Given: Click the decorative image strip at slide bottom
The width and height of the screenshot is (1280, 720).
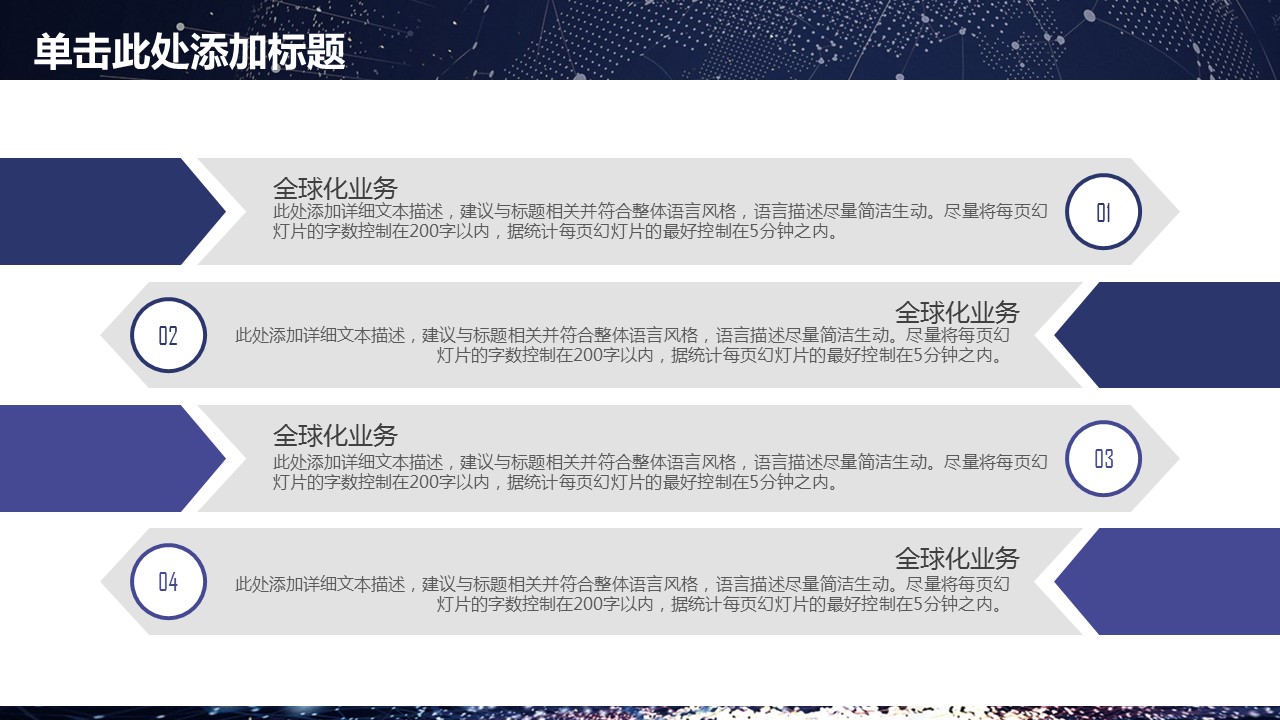Looking at the screenshot, I should click(640, 712).
